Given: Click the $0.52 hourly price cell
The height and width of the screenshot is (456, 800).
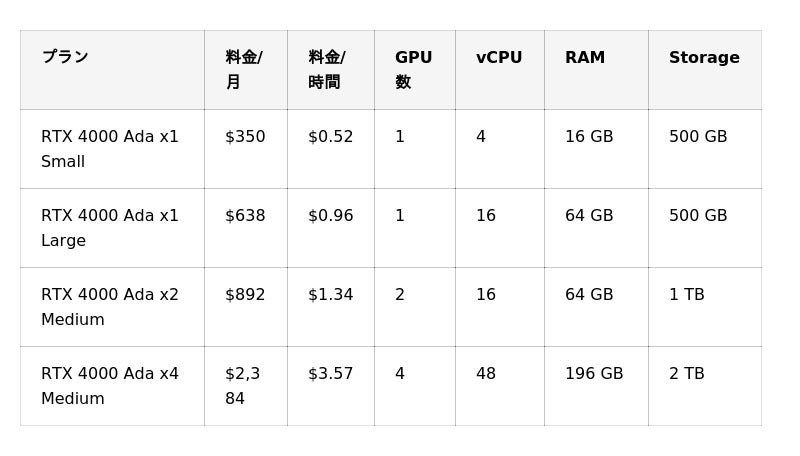Looking at the screenshot, I should [330, 137].
